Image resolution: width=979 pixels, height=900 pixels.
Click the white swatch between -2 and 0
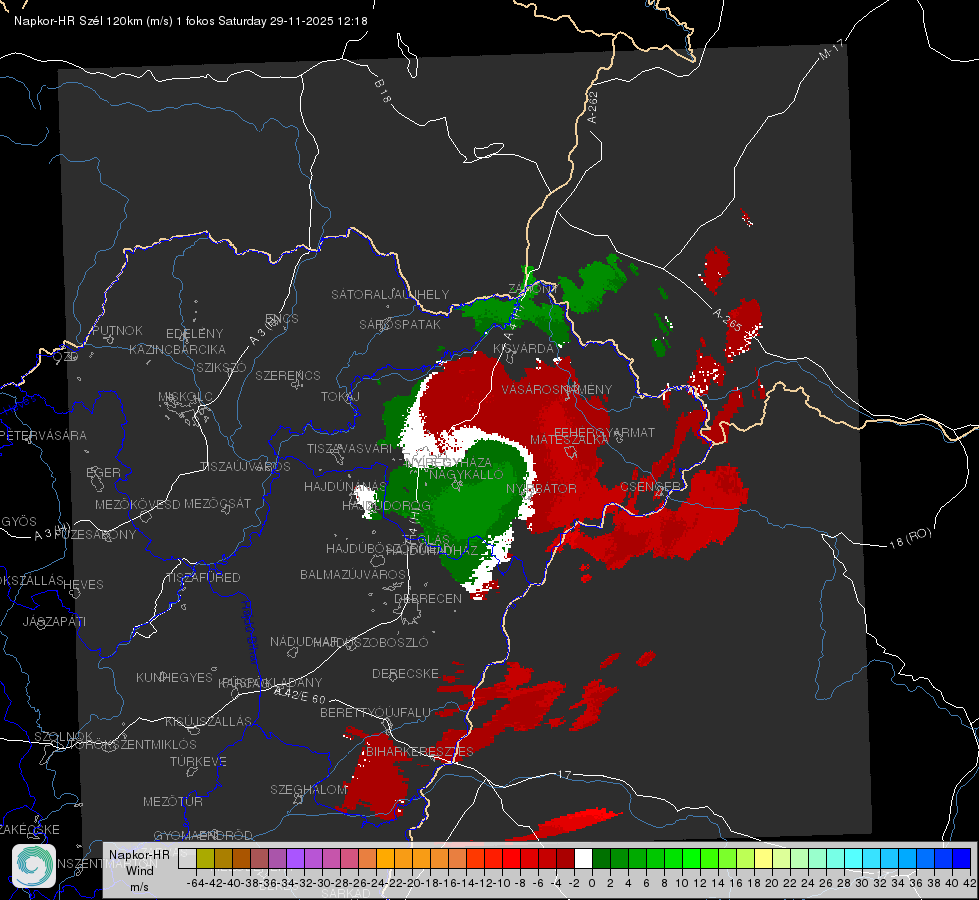(x=583, y=858)
